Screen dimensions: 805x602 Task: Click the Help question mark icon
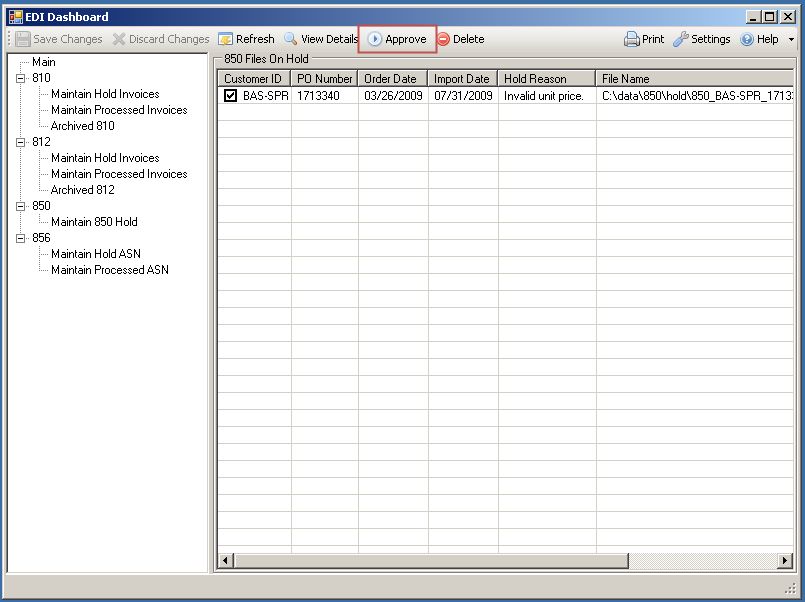point(746,39)
